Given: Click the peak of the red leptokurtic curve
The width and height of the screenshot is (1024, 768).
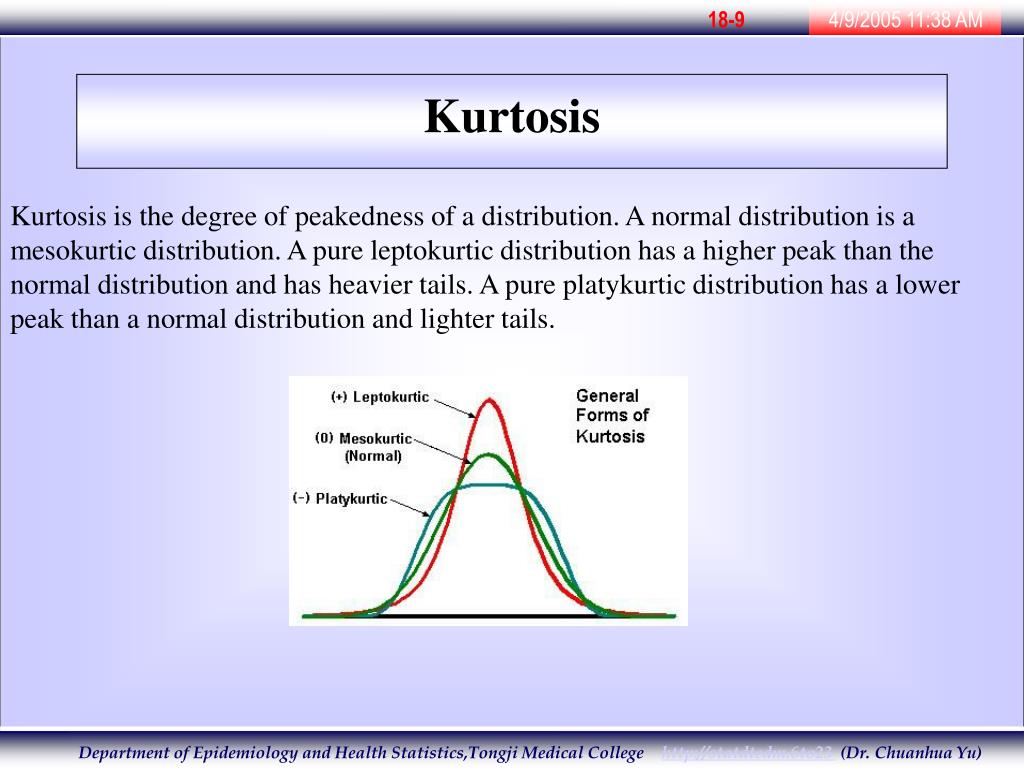Looking at the screenshot, I should tap(490, 400).
